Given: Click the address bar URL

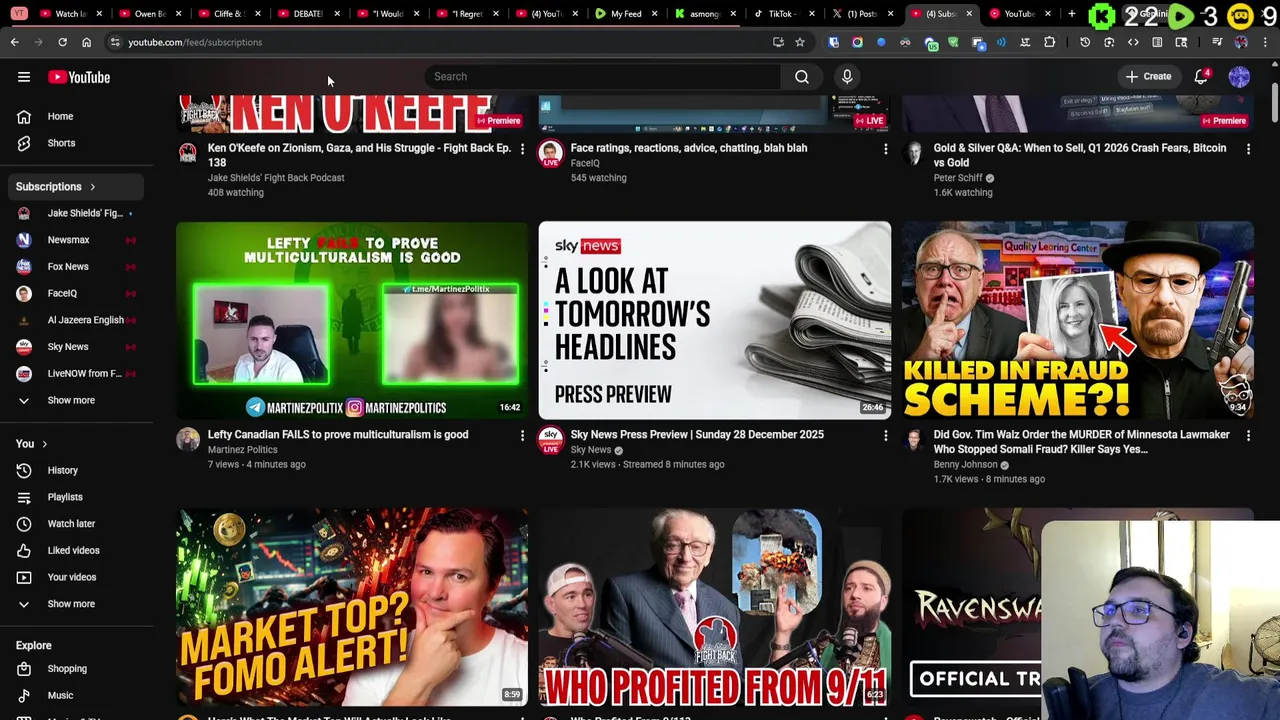Looking at the screenshot, I should pos(195,42).
